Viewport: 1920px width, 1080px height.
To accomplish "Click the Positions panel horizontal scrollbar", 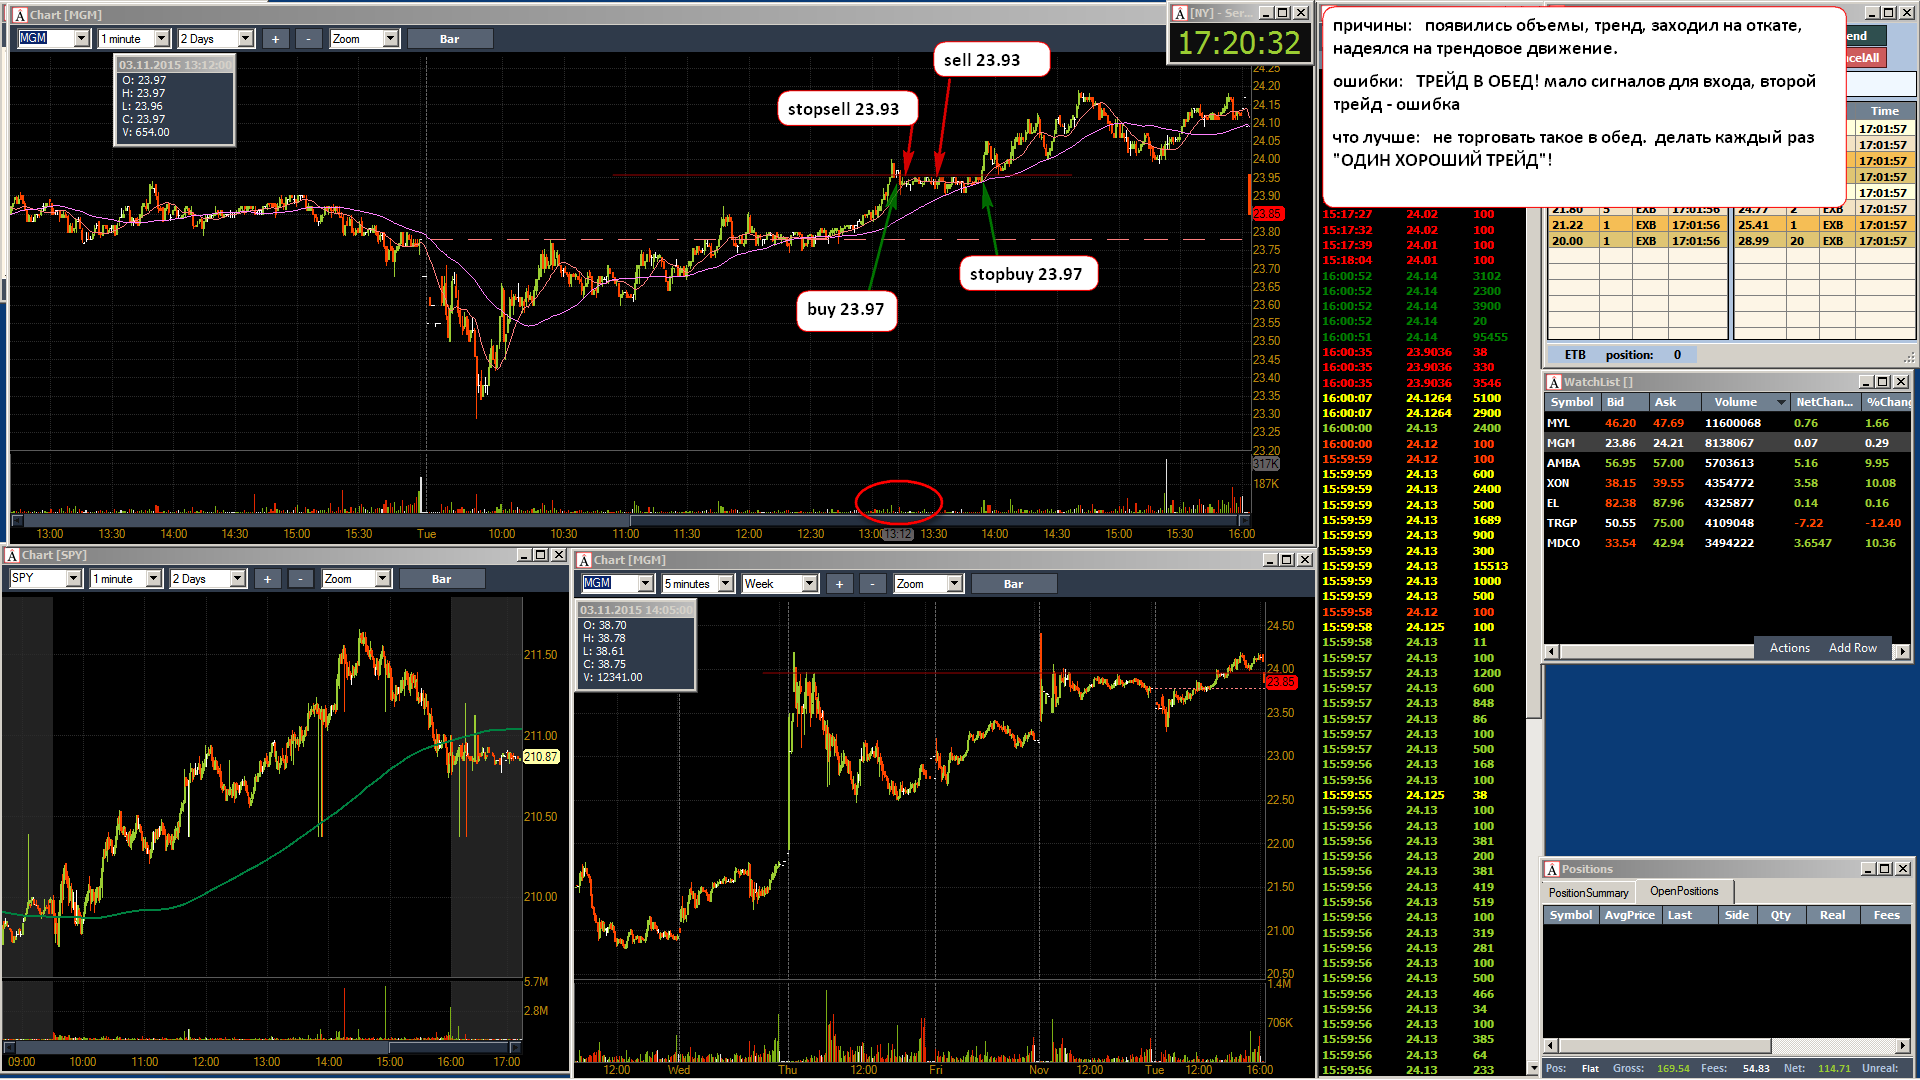I will (1727, 1046).
